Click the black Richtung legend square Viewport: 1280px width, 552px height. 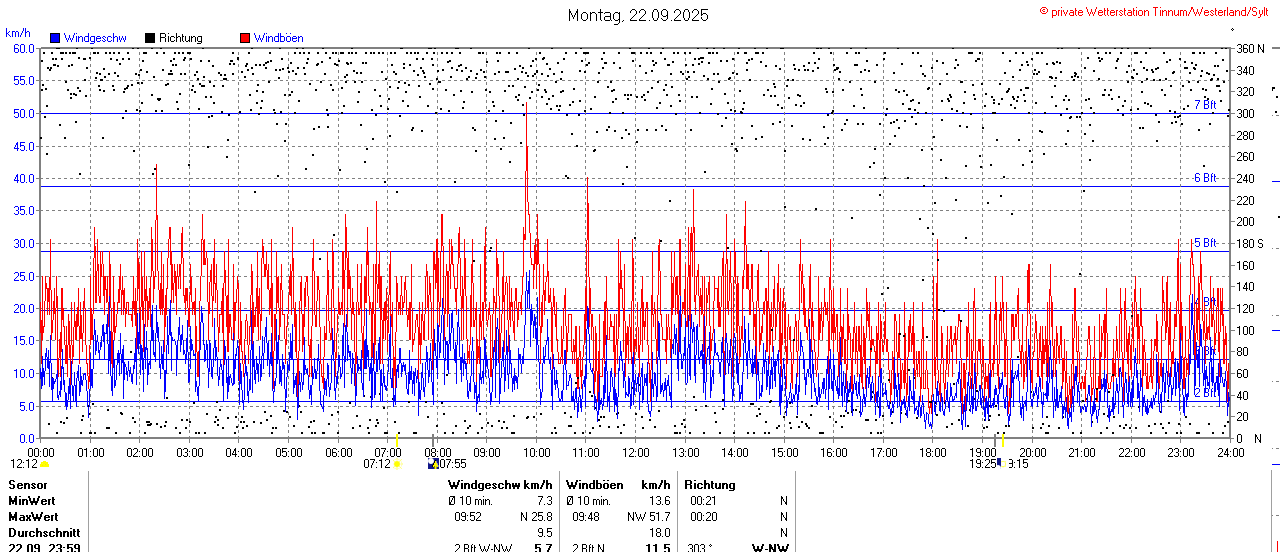pyautogui.click(x=150, y=38)
